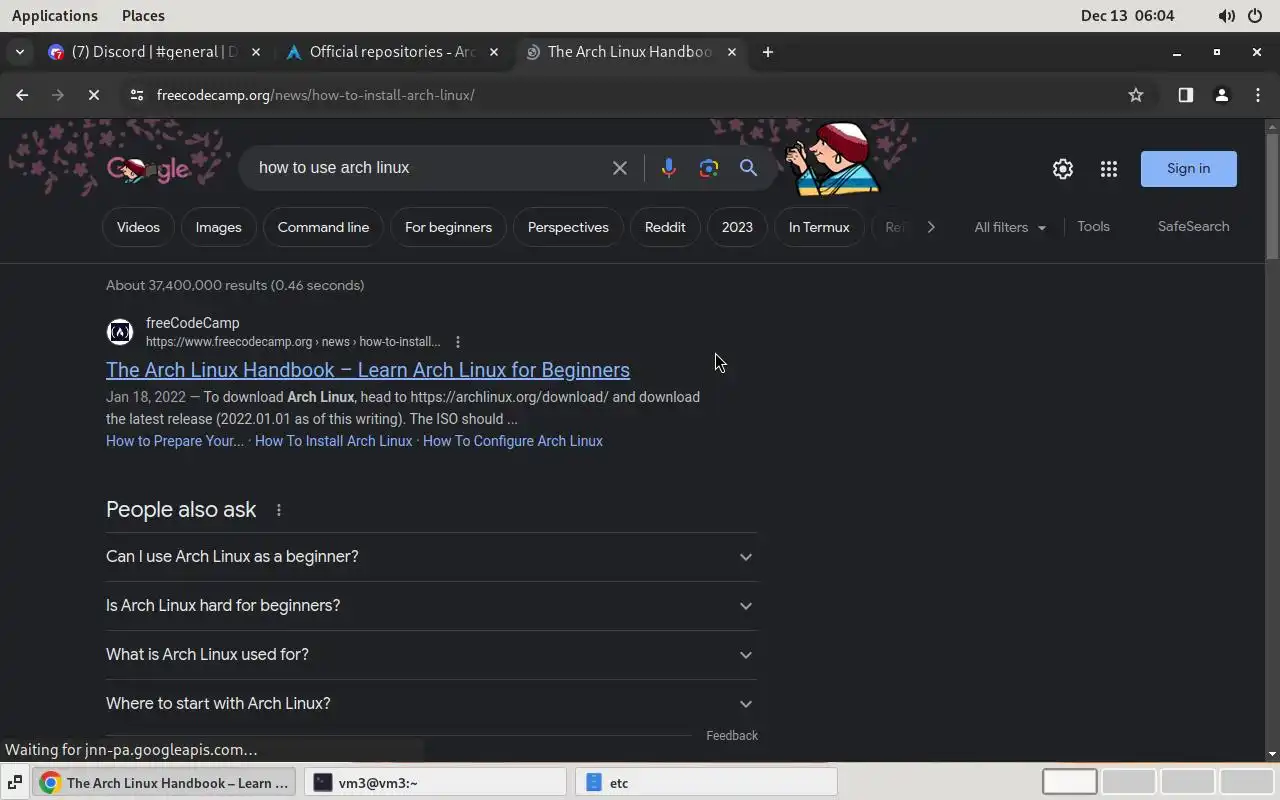Screen dimensions: 1280x800
Task: Click the magnifier search button
Action: pyautogui.click(x=748, y=168)
